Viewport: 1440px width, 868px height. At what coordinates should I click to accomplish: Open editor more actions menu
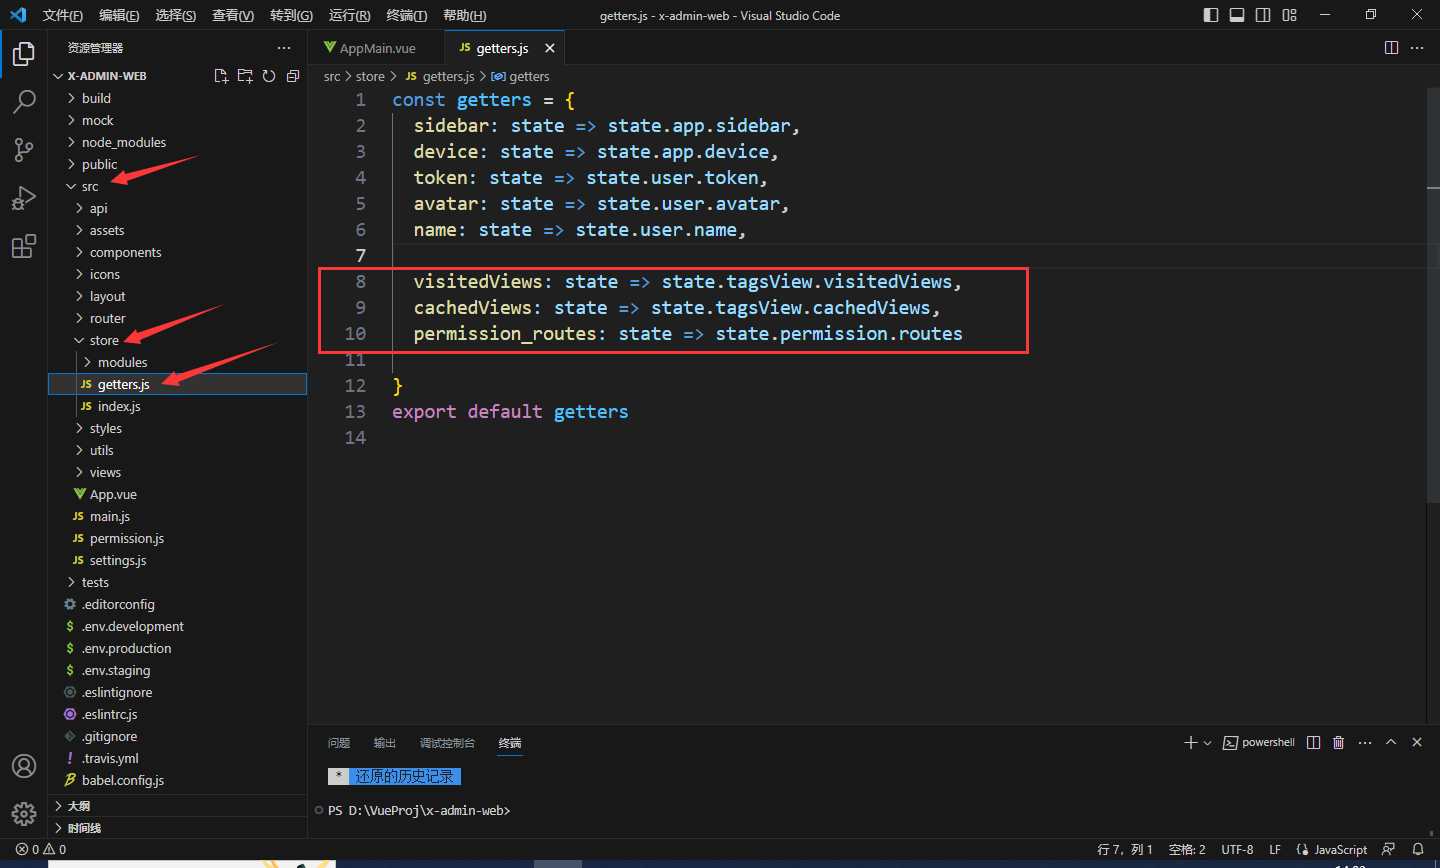tap(1417, 48)
